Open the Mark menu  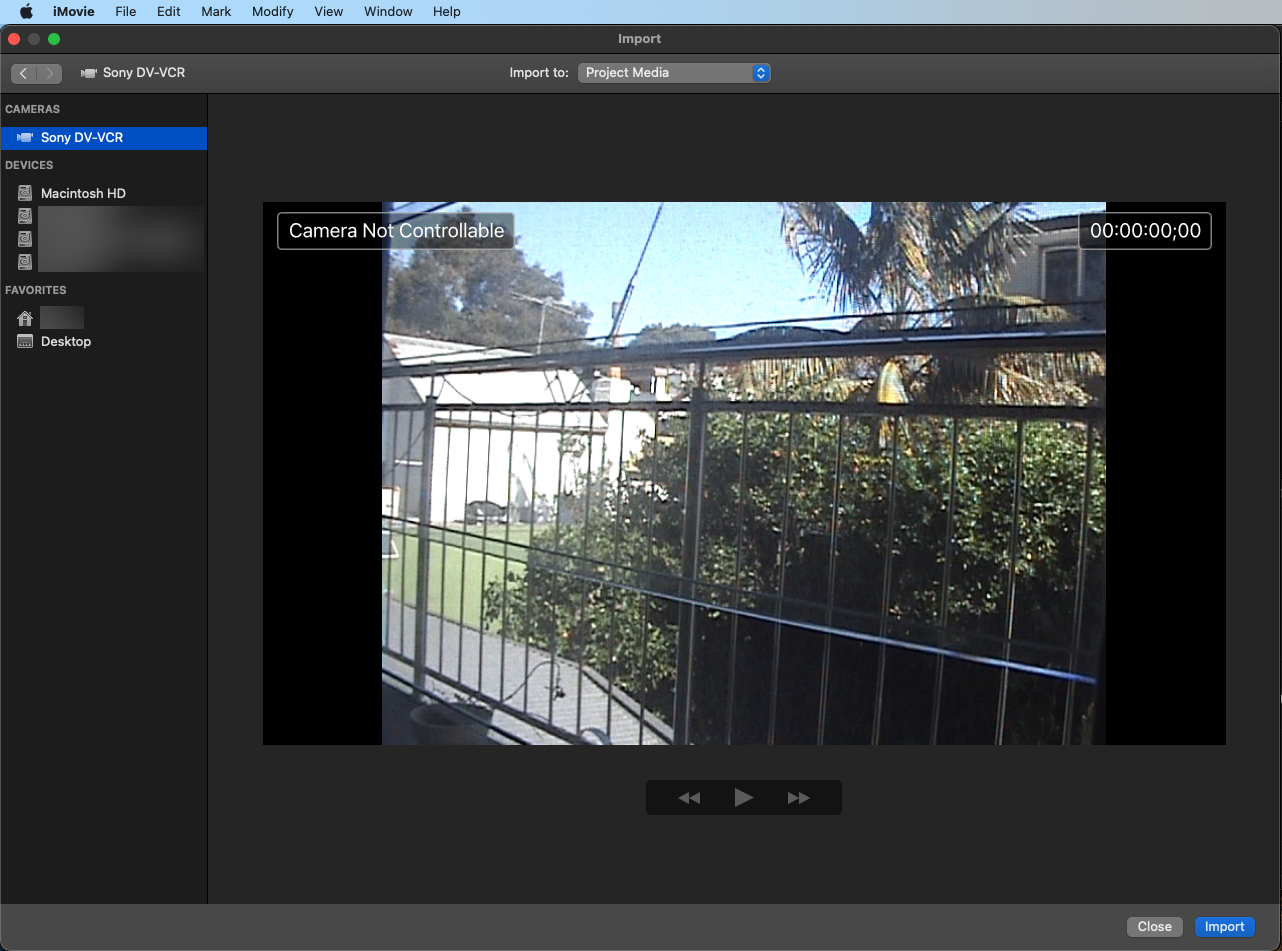[216, 12]
